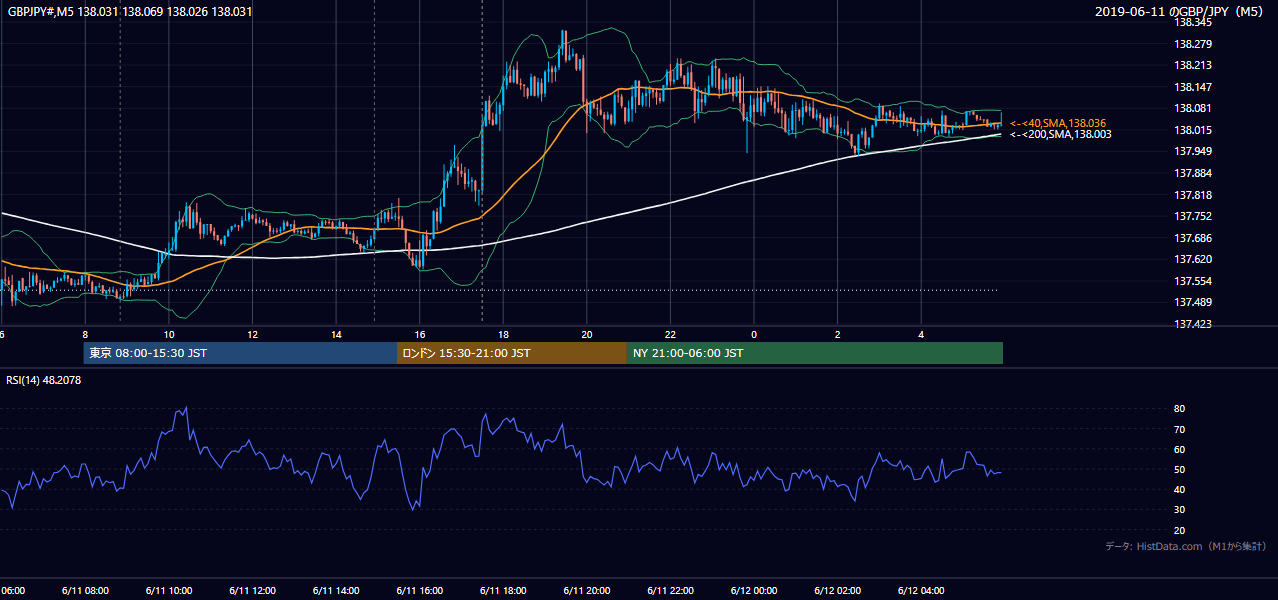Click hour label 18 under price chart
This screenshot has width=1278, height=600.
click(x=503, y=335)
